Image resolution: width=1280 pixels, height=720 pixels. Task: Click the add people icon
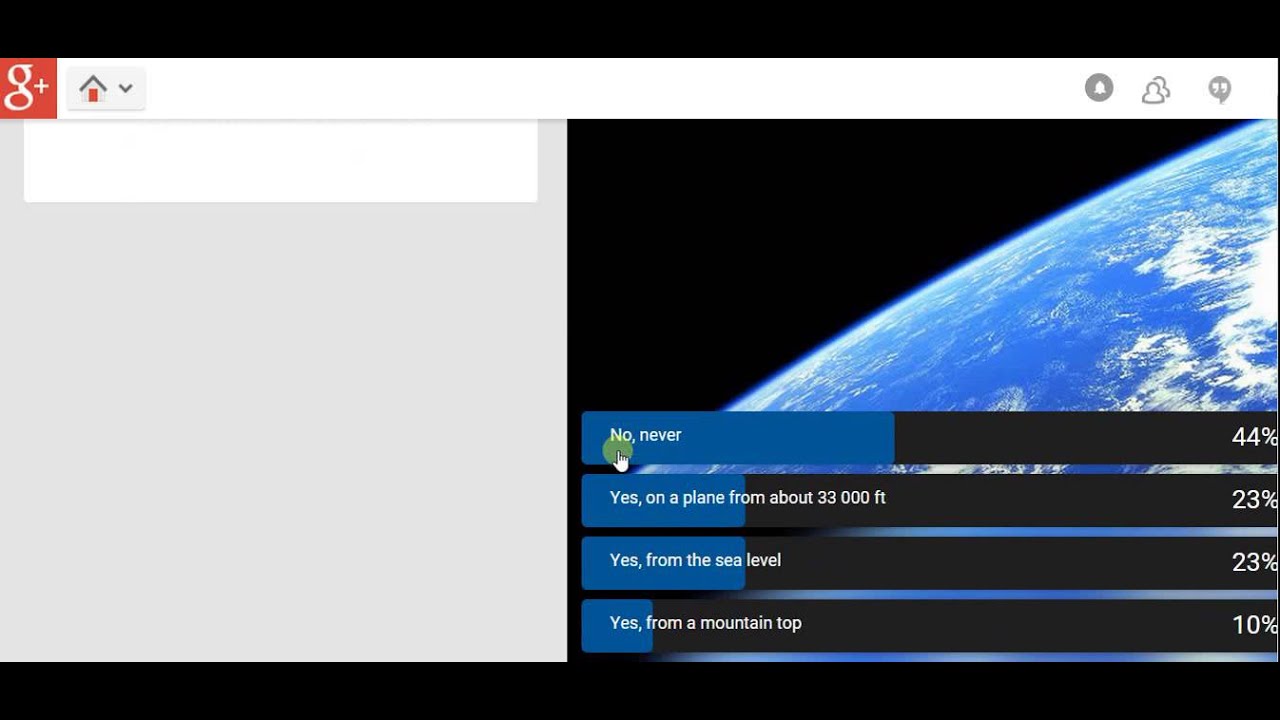(1156, 90)
